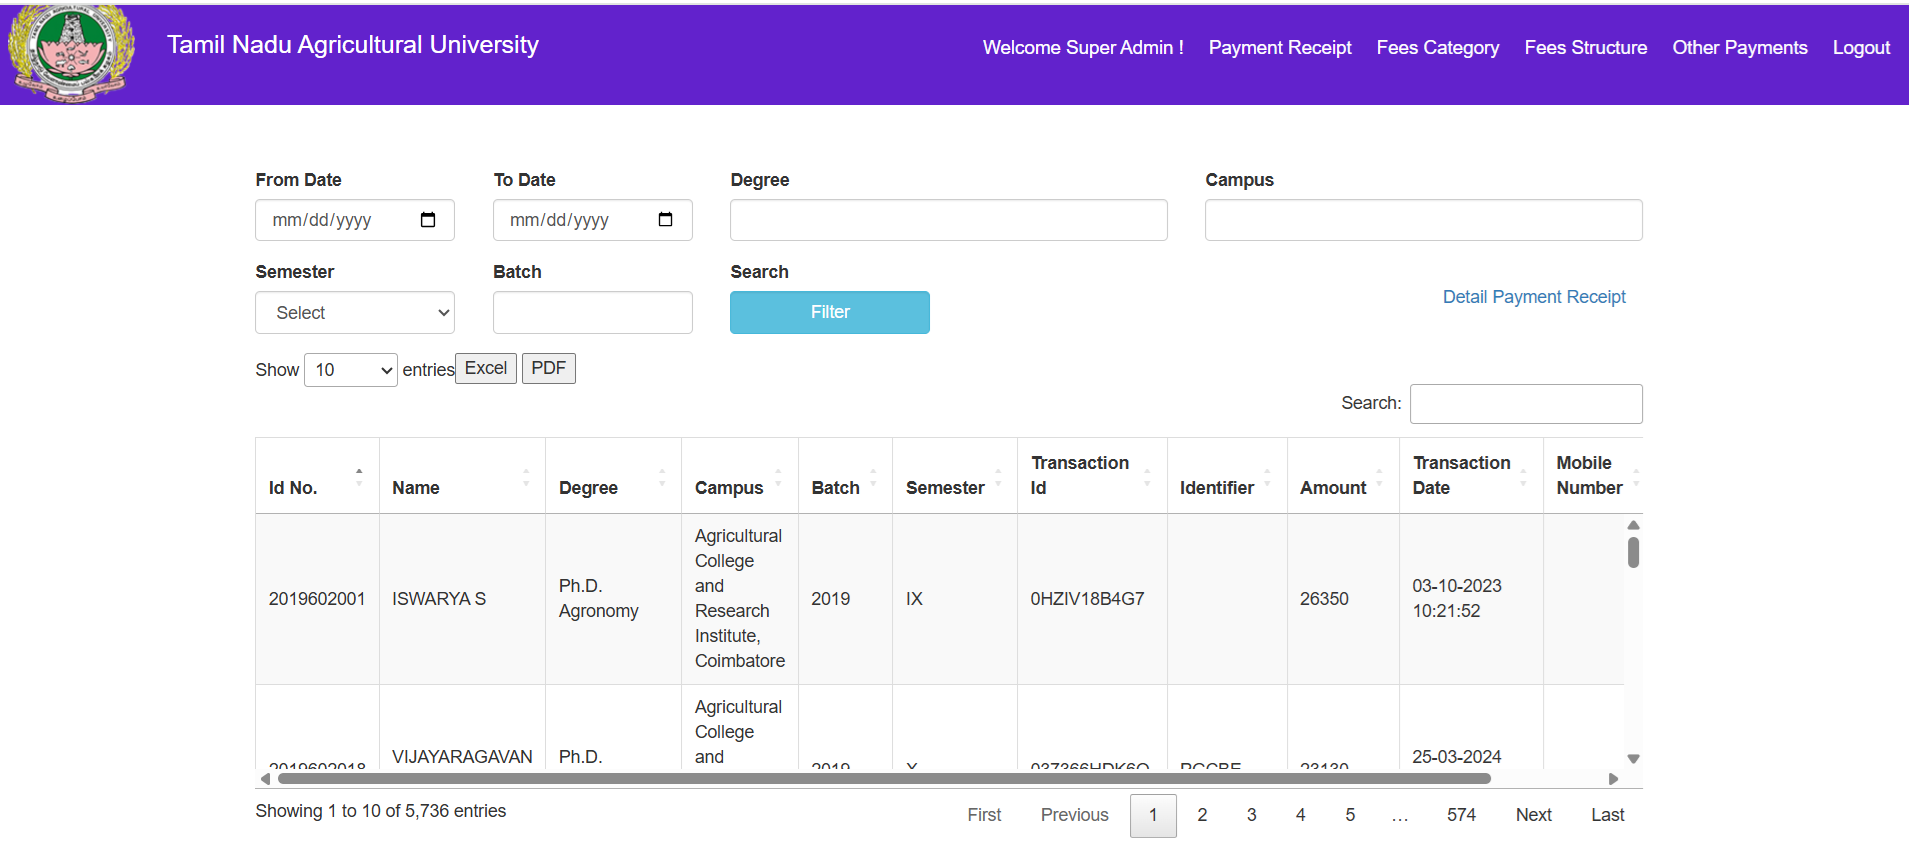Go to the Next results page
Viewport: 1909px width, 843px height.
[1533, 815]
